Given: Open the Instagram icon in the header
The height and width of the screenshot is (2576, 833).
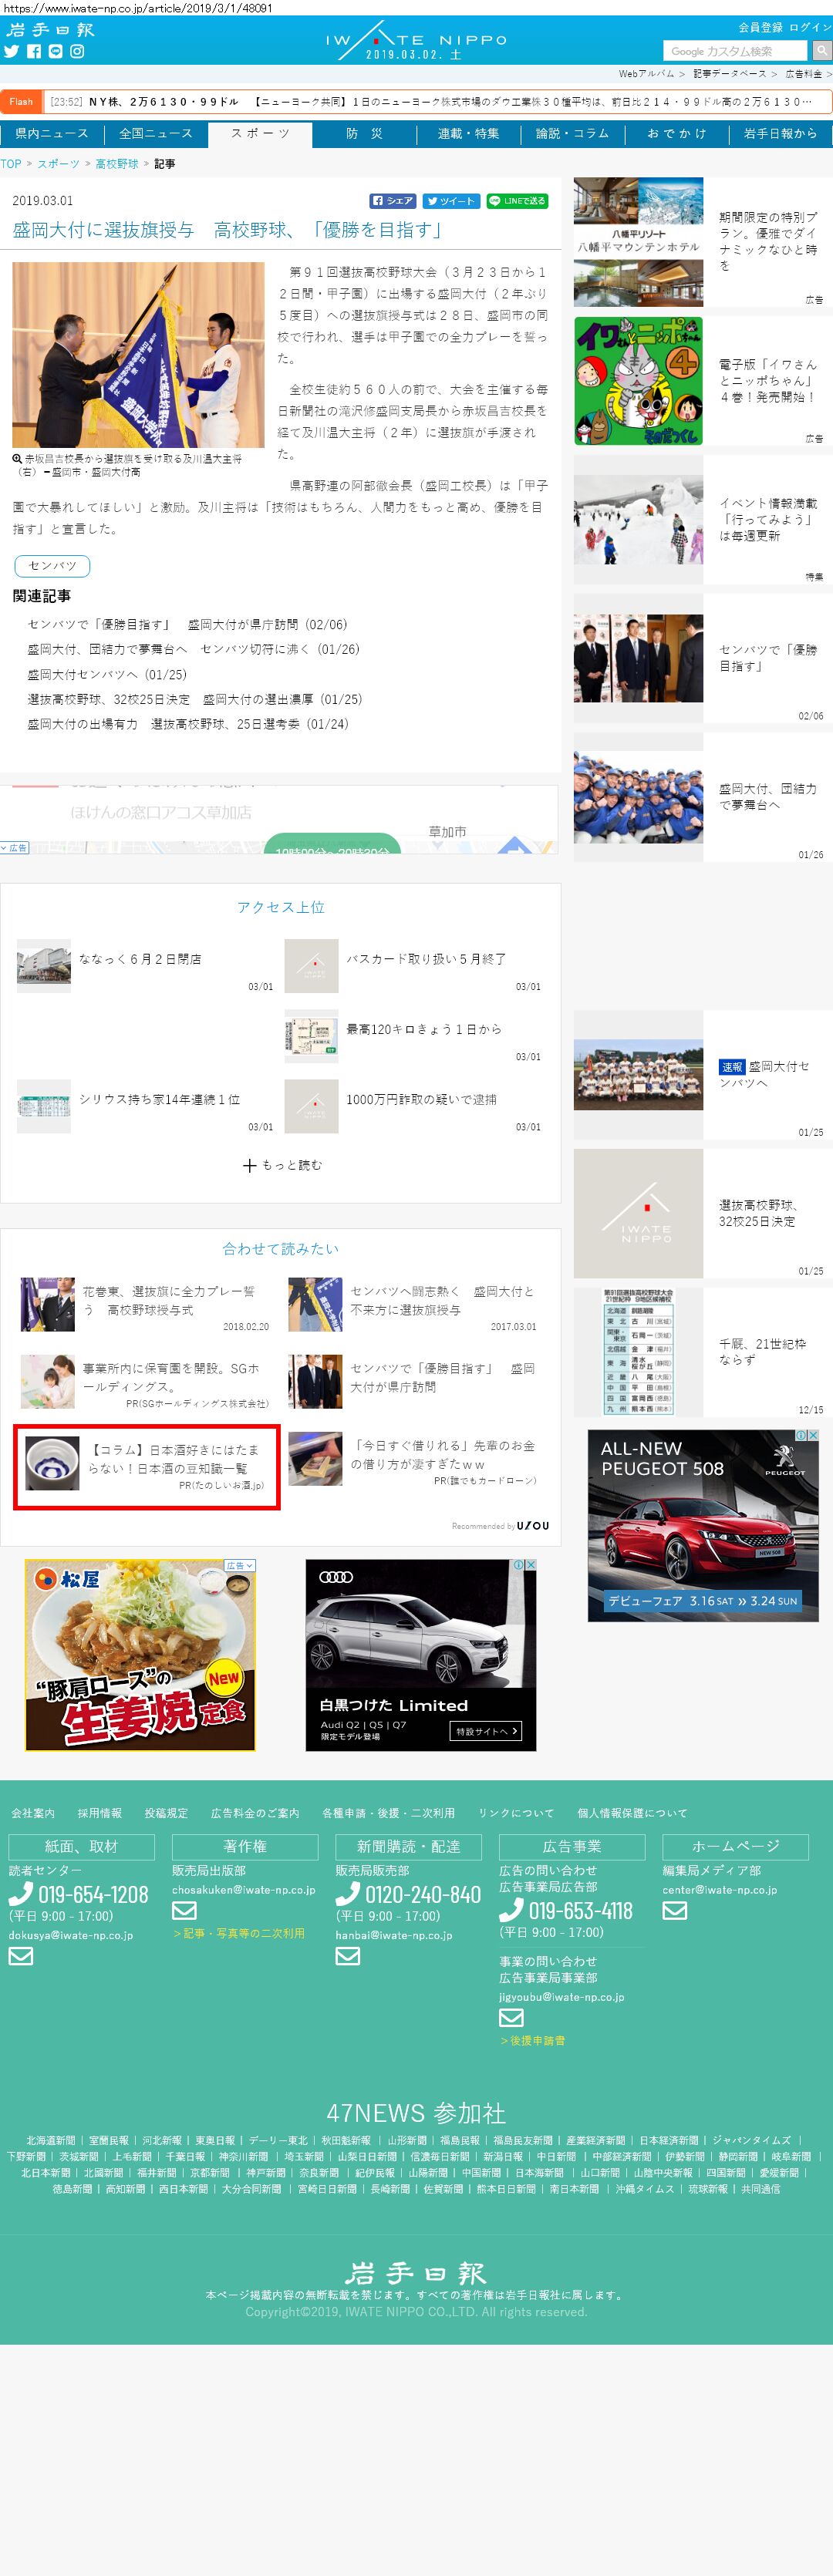Looking at the screenshot, I should 77,51.
